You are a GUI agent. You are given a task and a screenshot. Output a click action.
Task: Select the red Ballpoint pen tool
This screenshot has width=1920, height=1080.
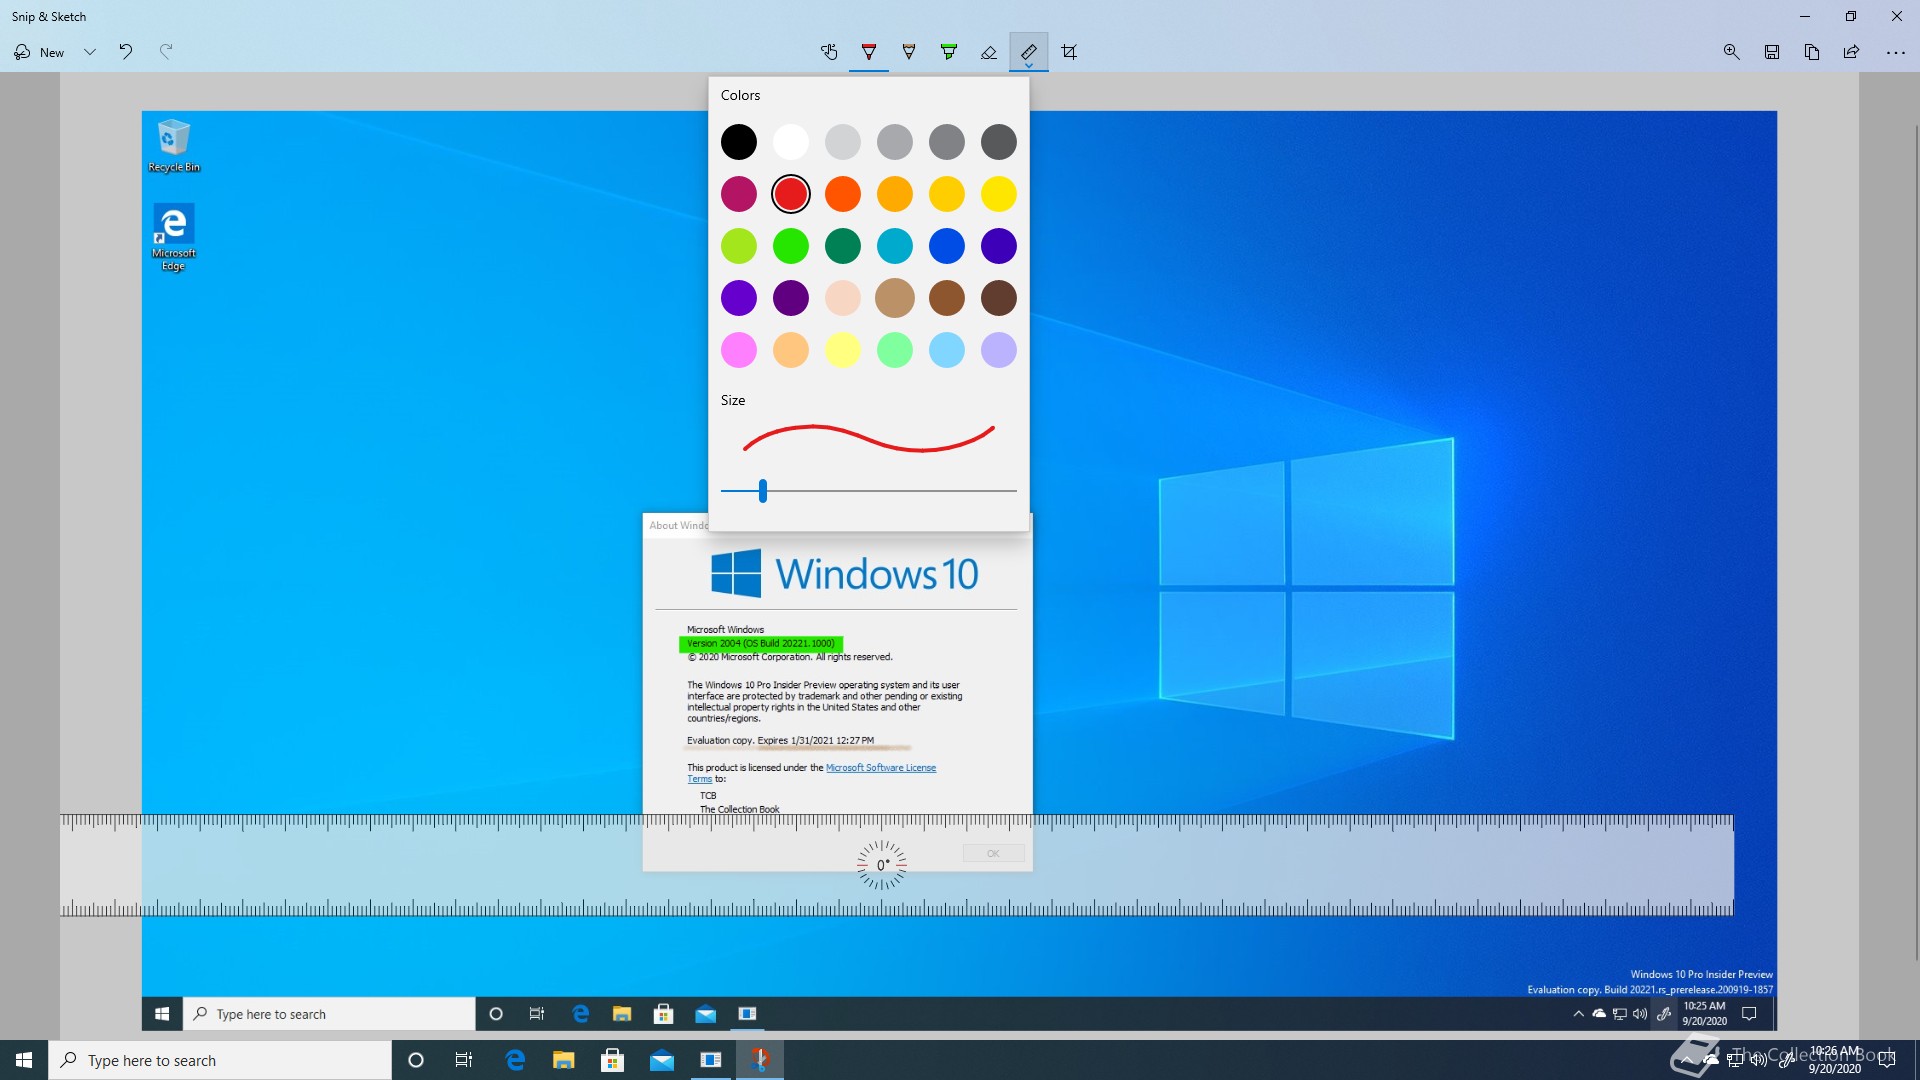869,52
